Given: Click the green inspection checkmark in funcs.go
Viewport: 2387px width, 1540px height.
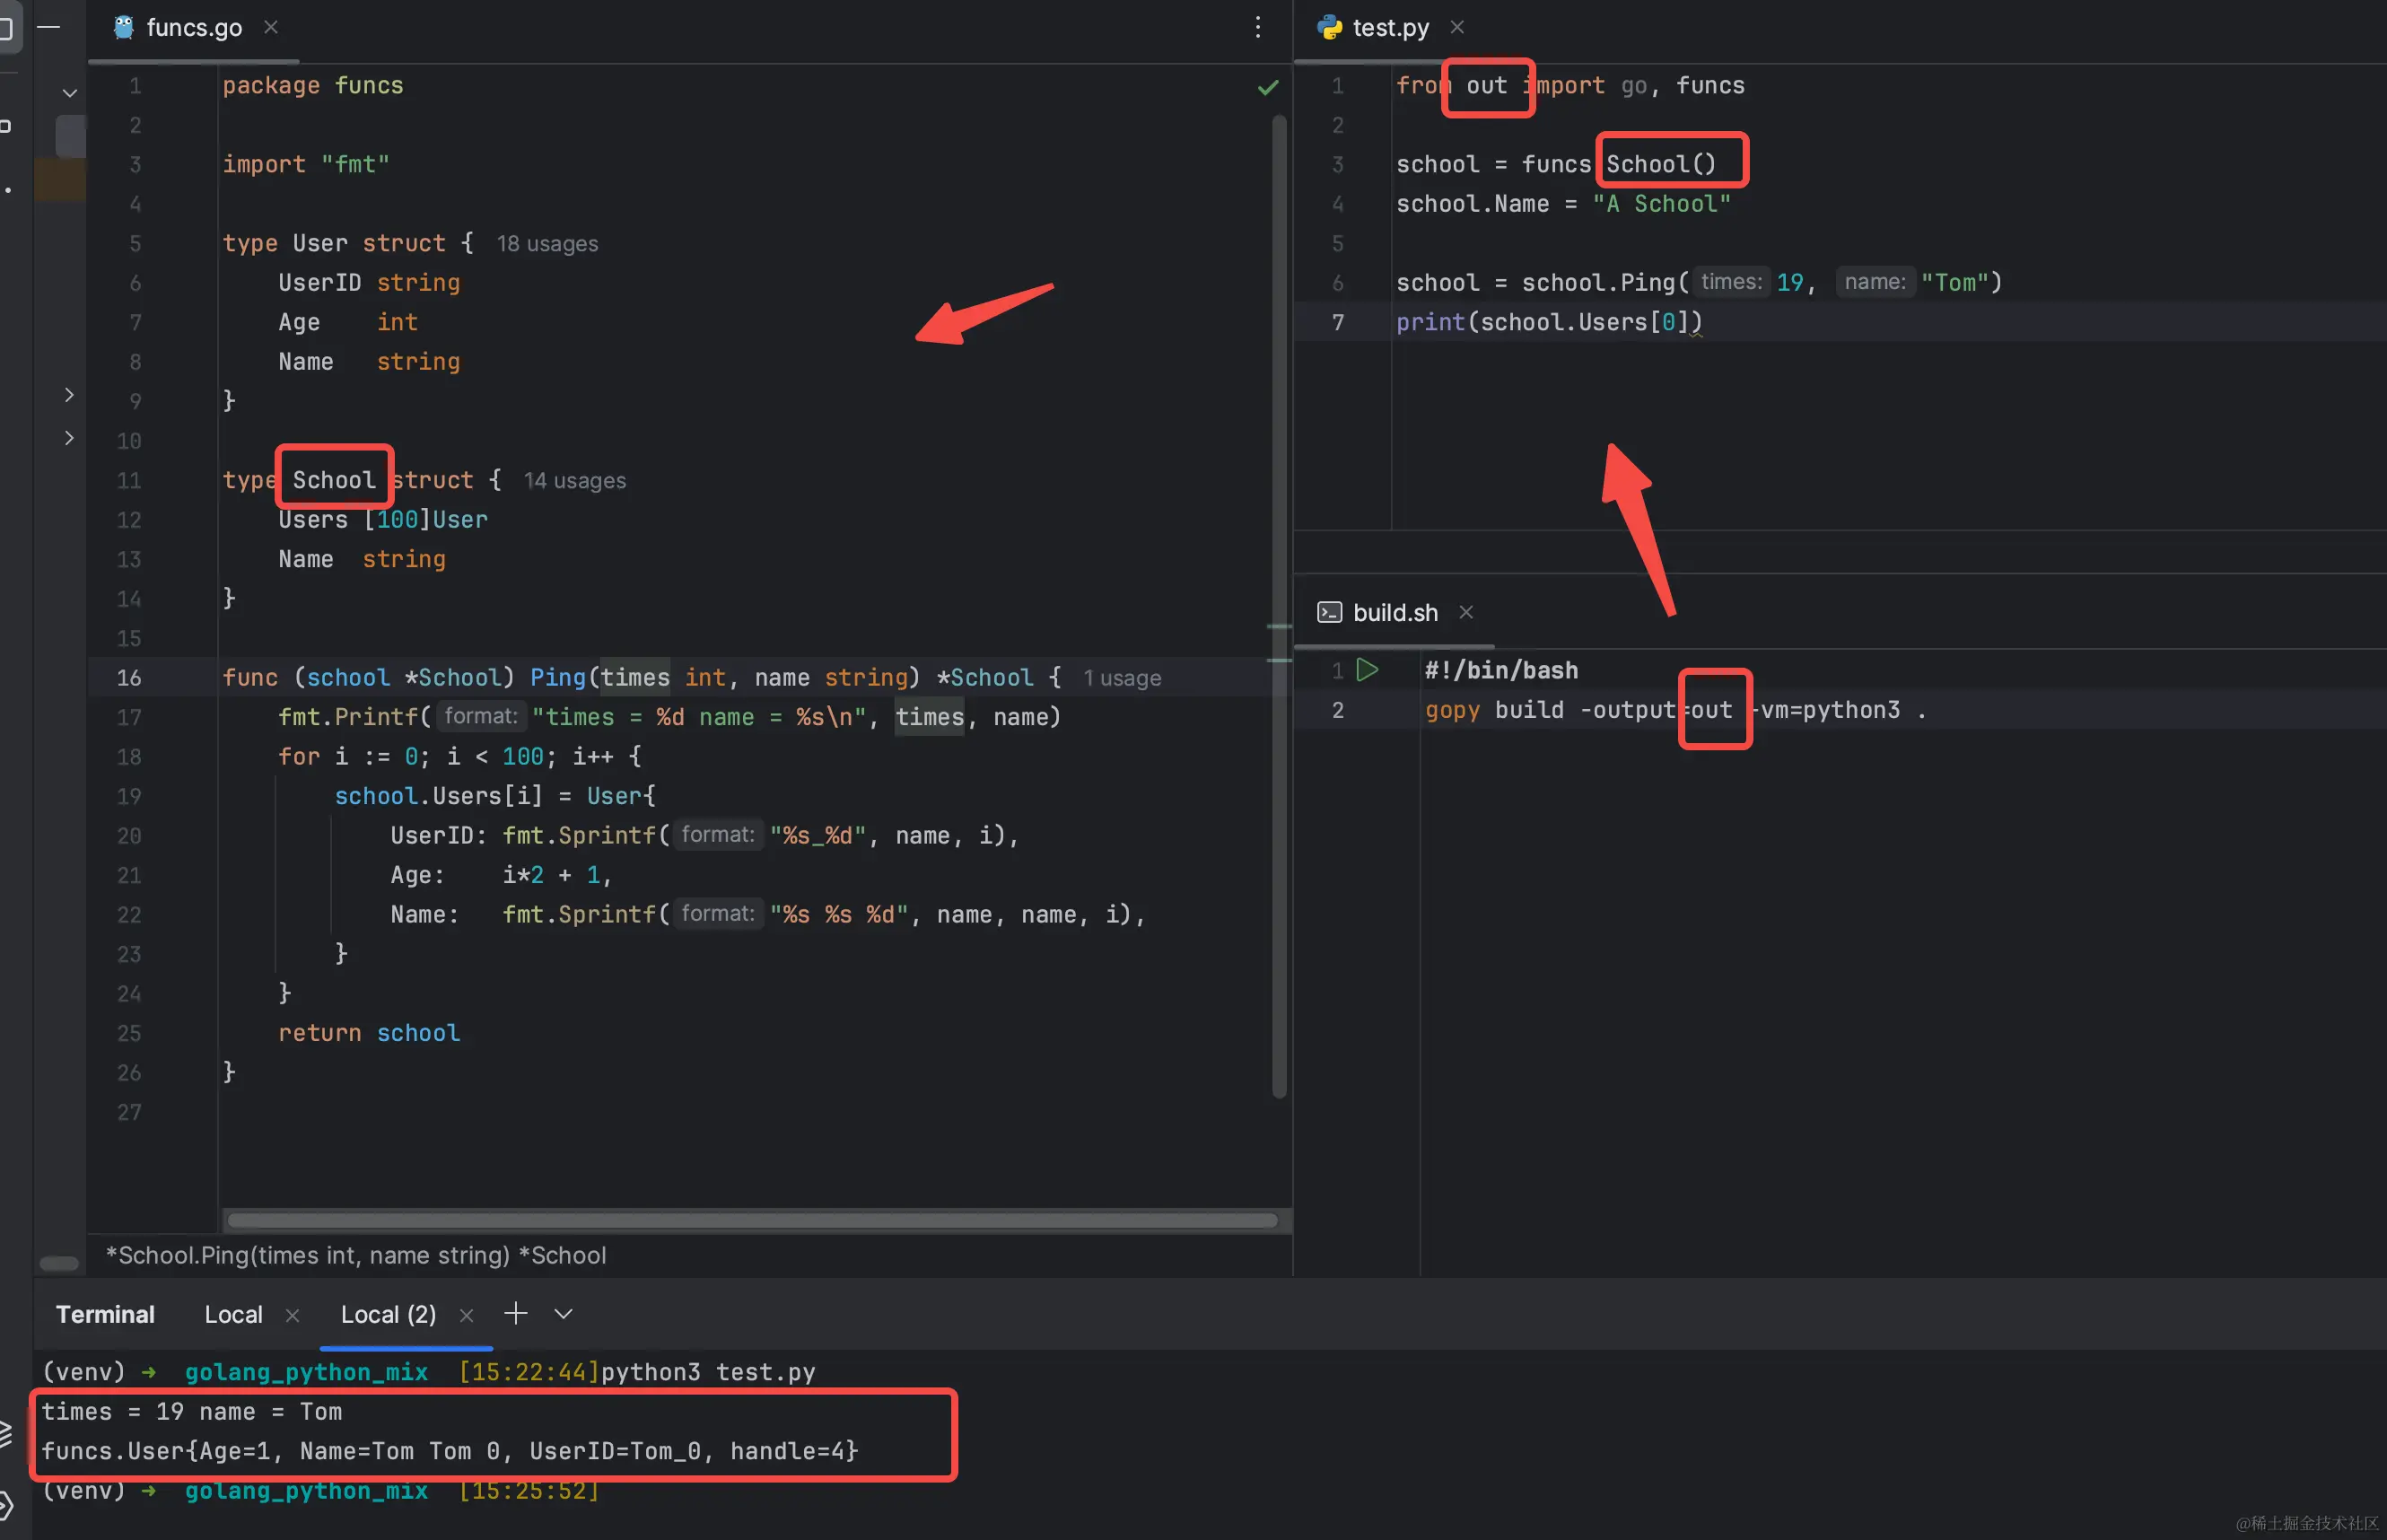Looking at the screenshot, I should pos(1267,87).
